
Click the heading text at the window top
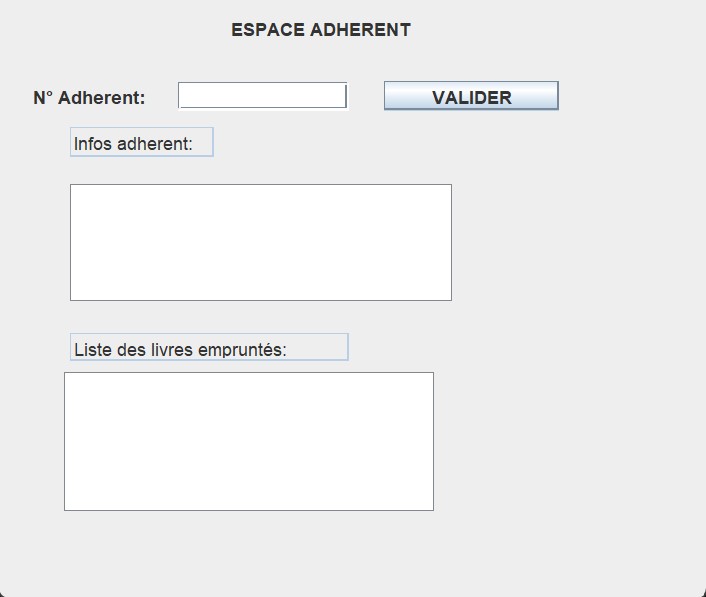(320, 30)
